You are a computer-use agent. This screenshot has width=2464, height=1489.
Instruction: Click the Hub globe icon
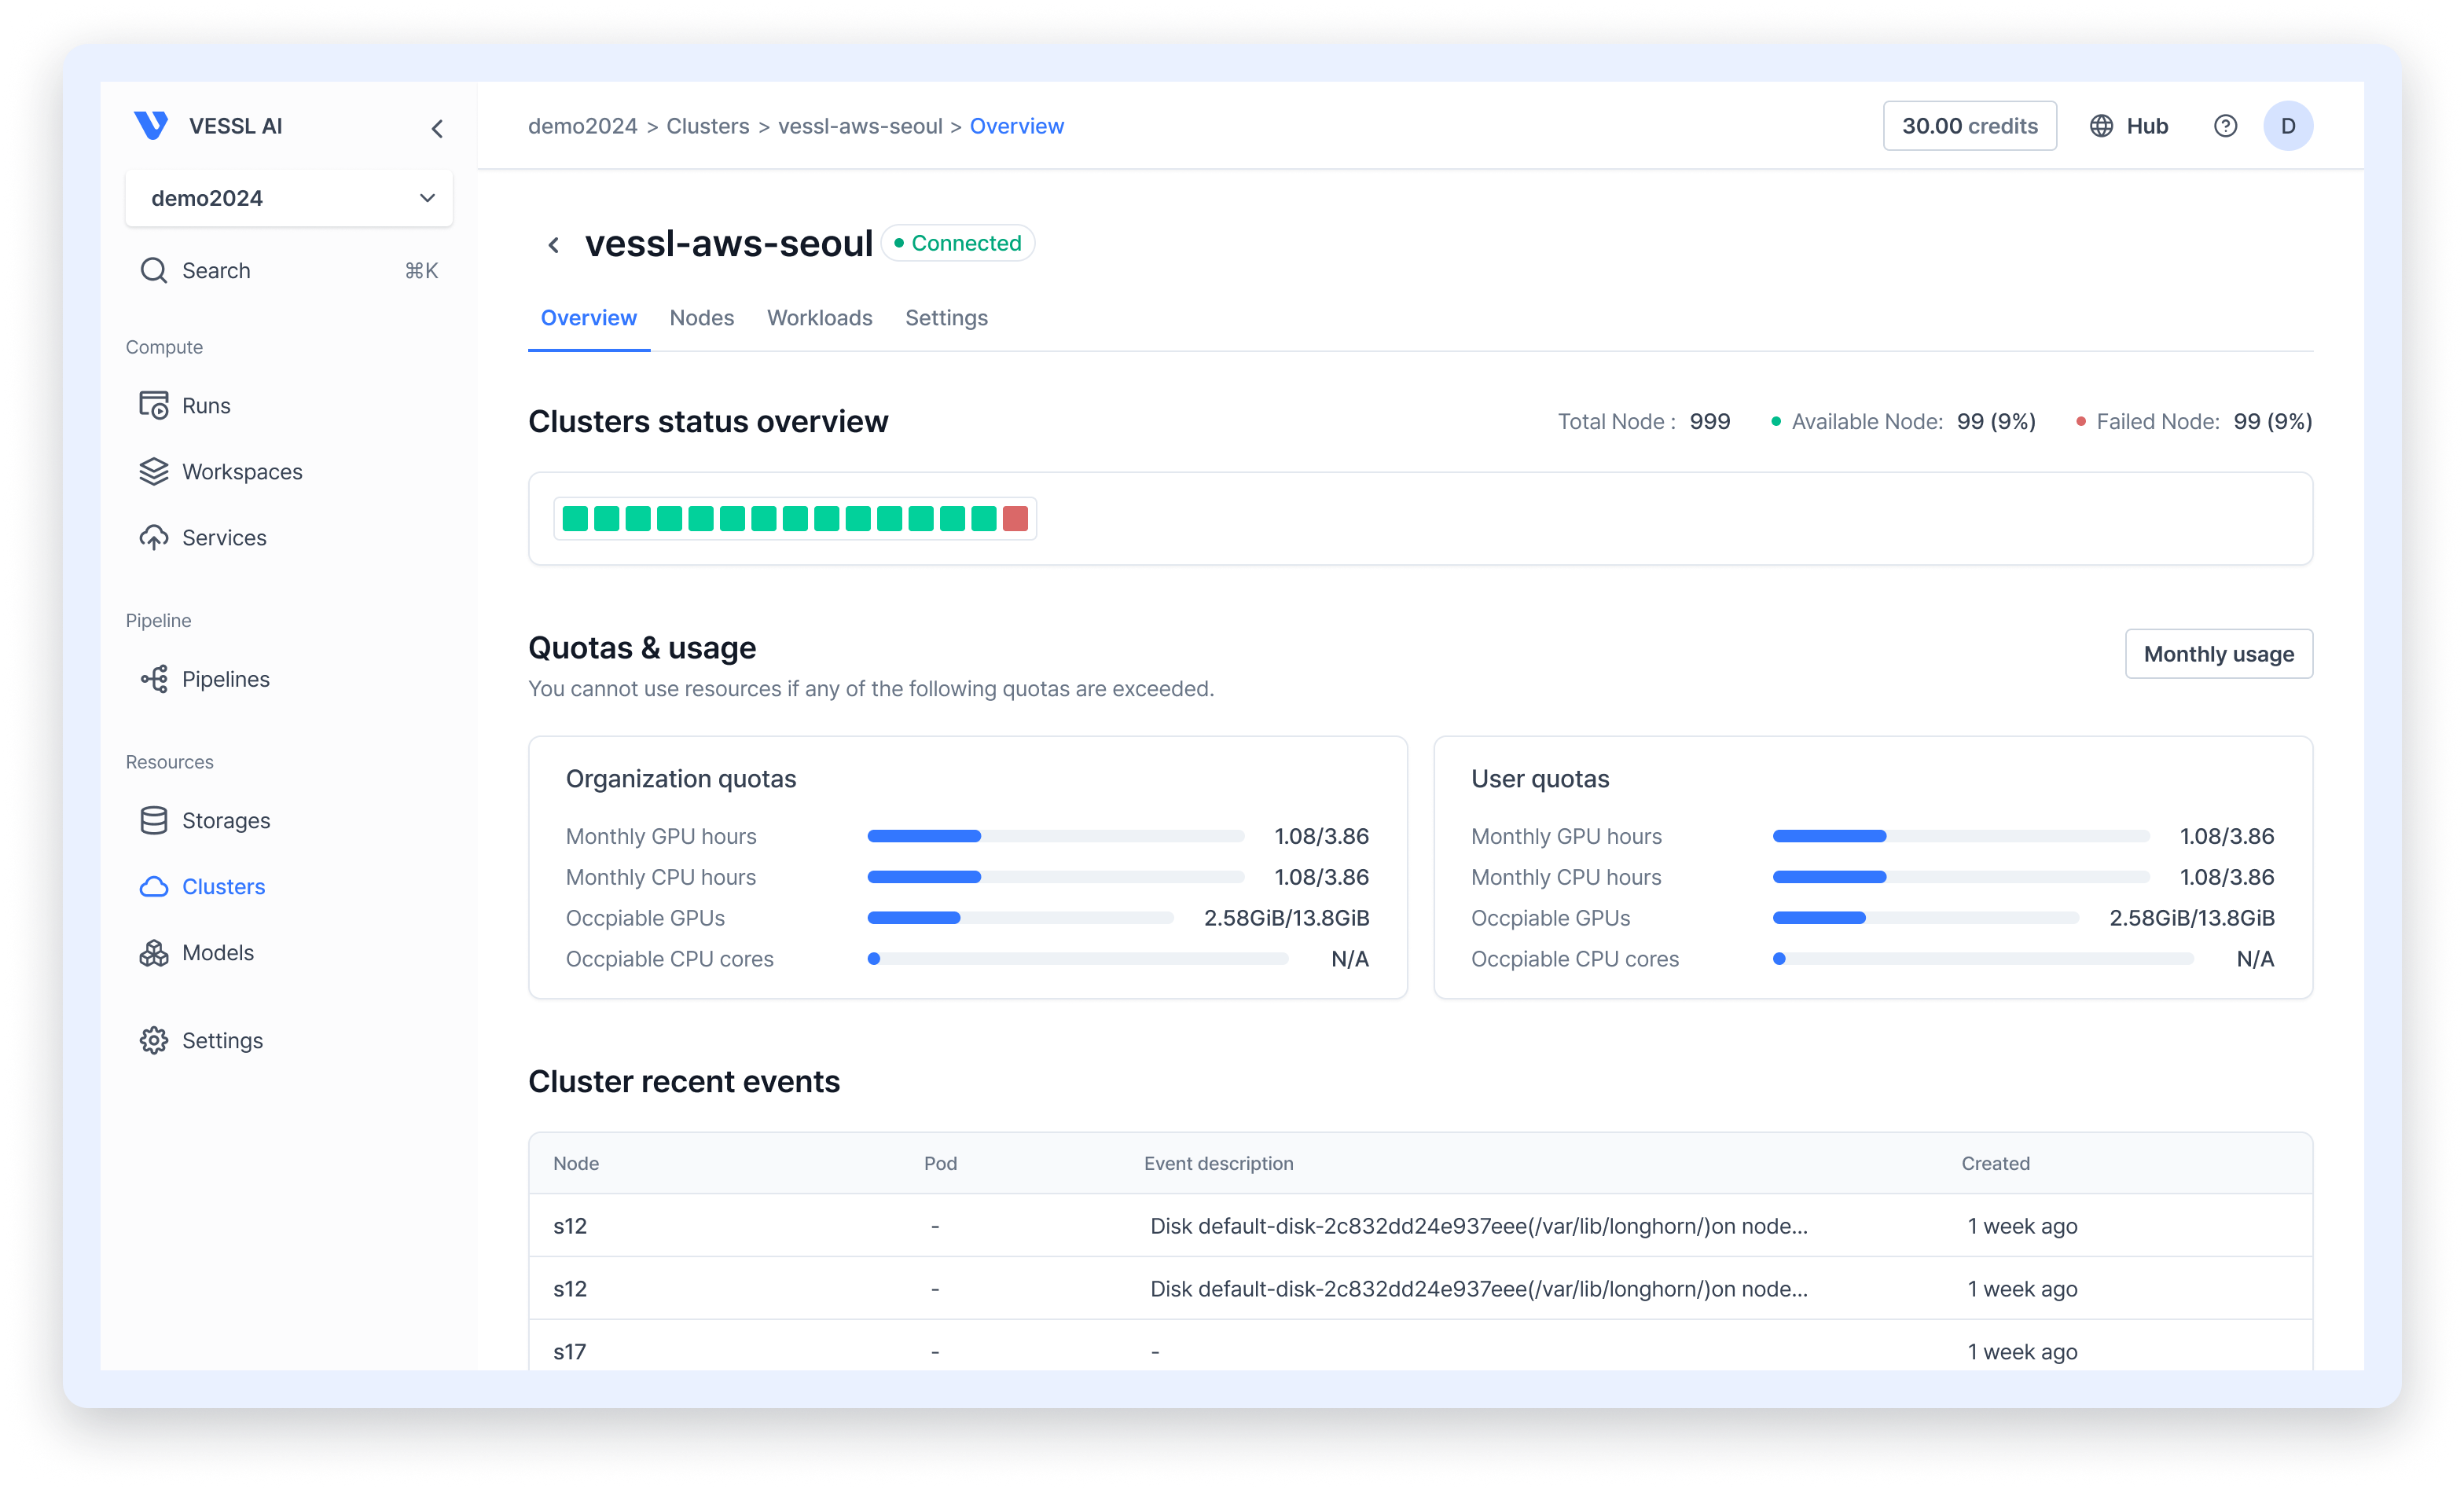[2101, 126]
